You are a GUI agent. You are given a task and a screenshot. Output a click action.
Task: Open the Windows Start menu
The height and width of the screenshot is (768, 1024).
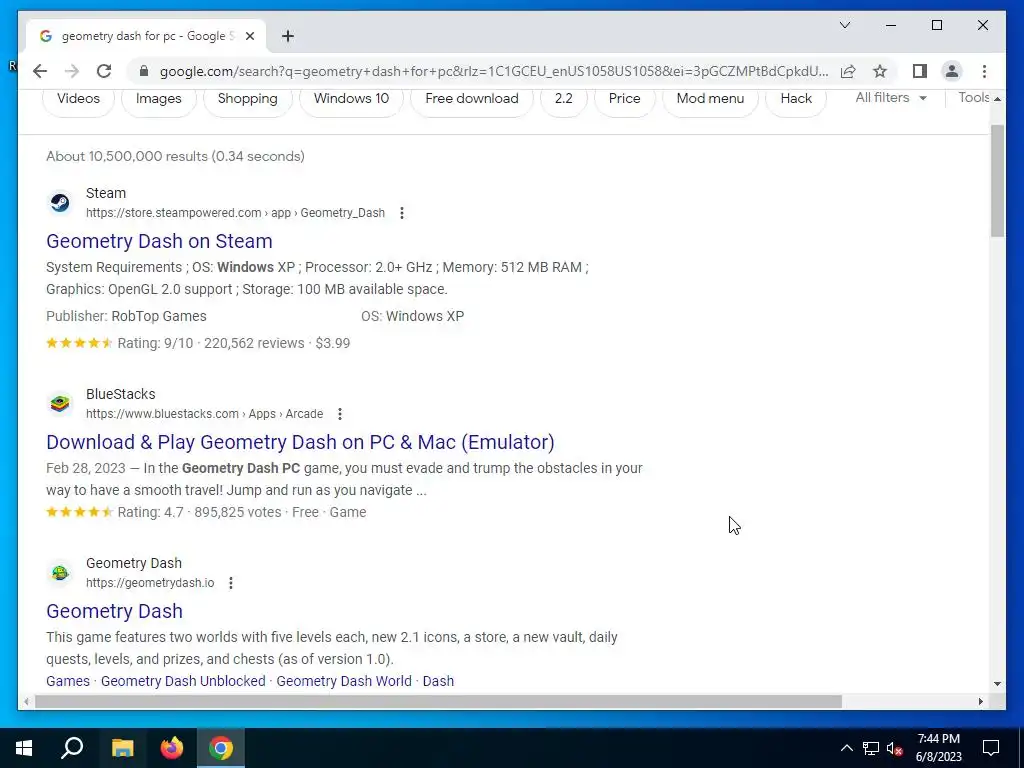[24, 748]
